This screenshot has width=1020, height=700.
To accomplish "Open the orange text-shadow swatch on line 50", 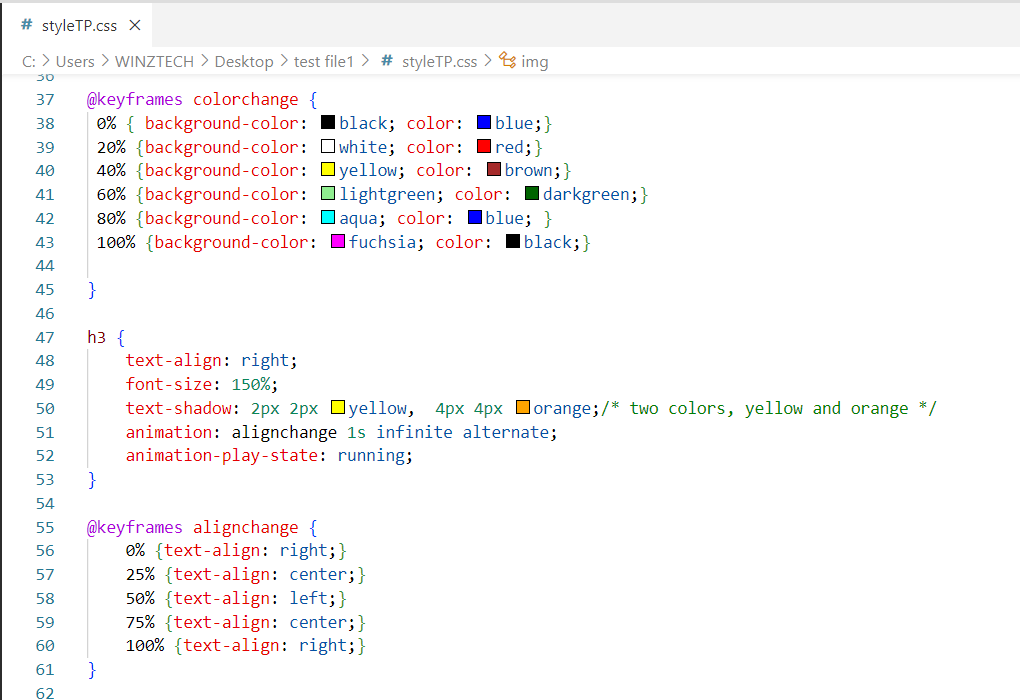I will click(522, 407).
